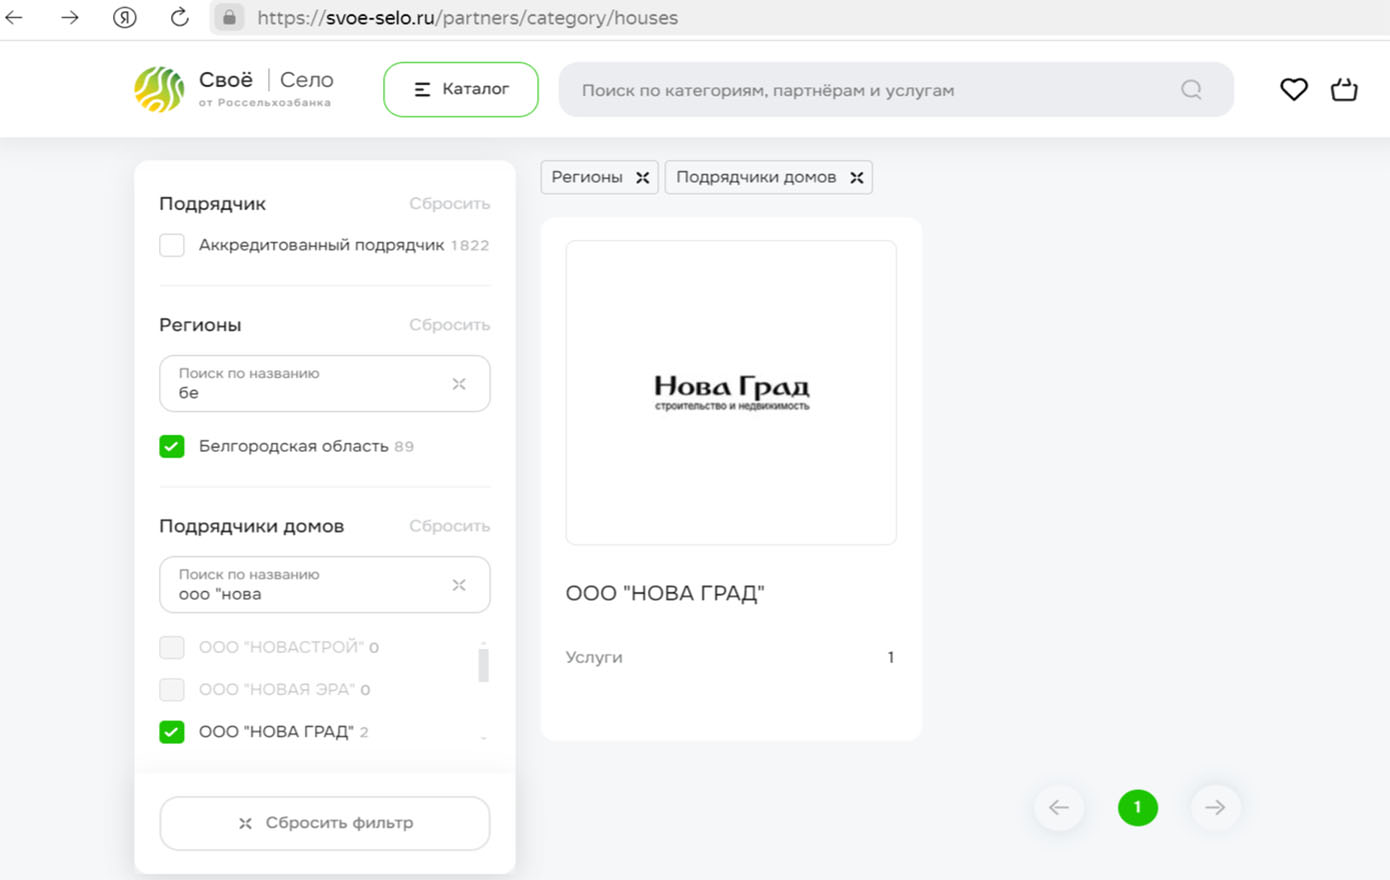Click the padlock site security icon

[229, 17]
